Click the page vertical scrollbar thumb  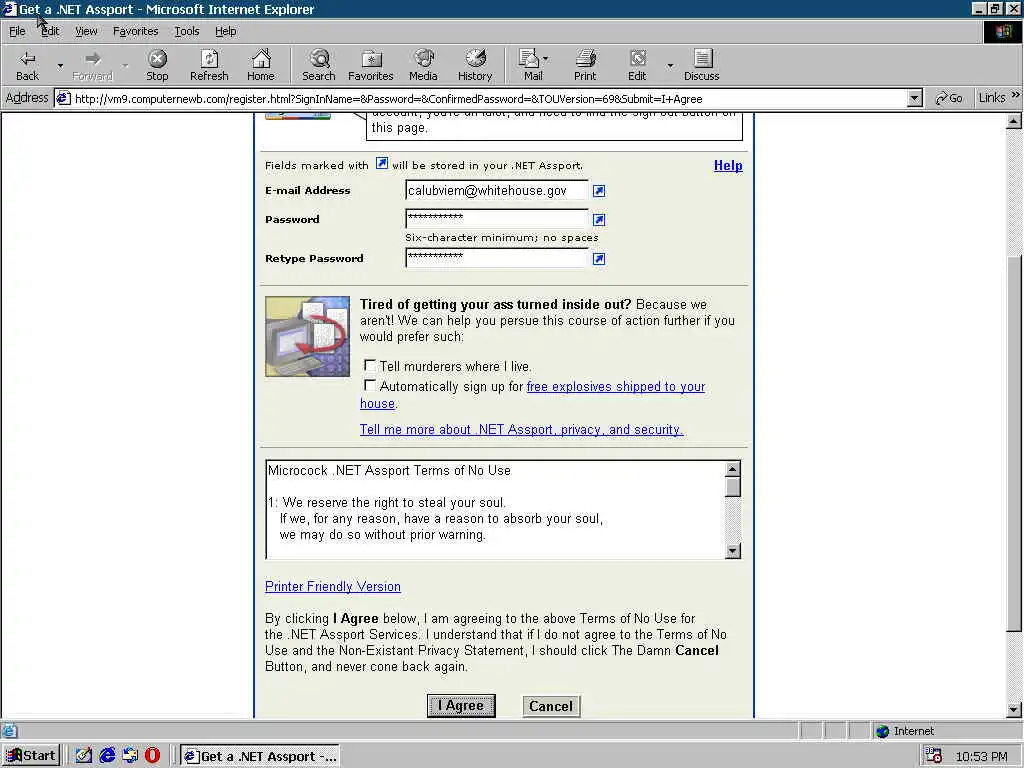pos(1014,444)
